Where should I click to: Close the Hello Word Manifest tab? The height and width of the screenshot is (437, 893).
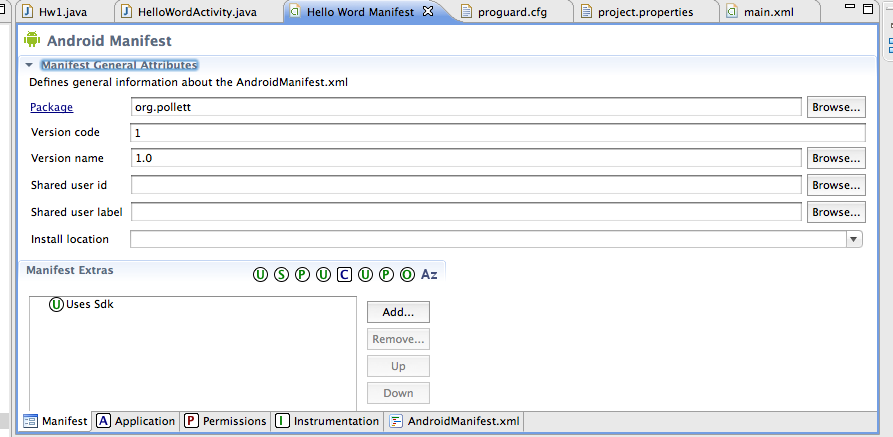tap(428, 11)
